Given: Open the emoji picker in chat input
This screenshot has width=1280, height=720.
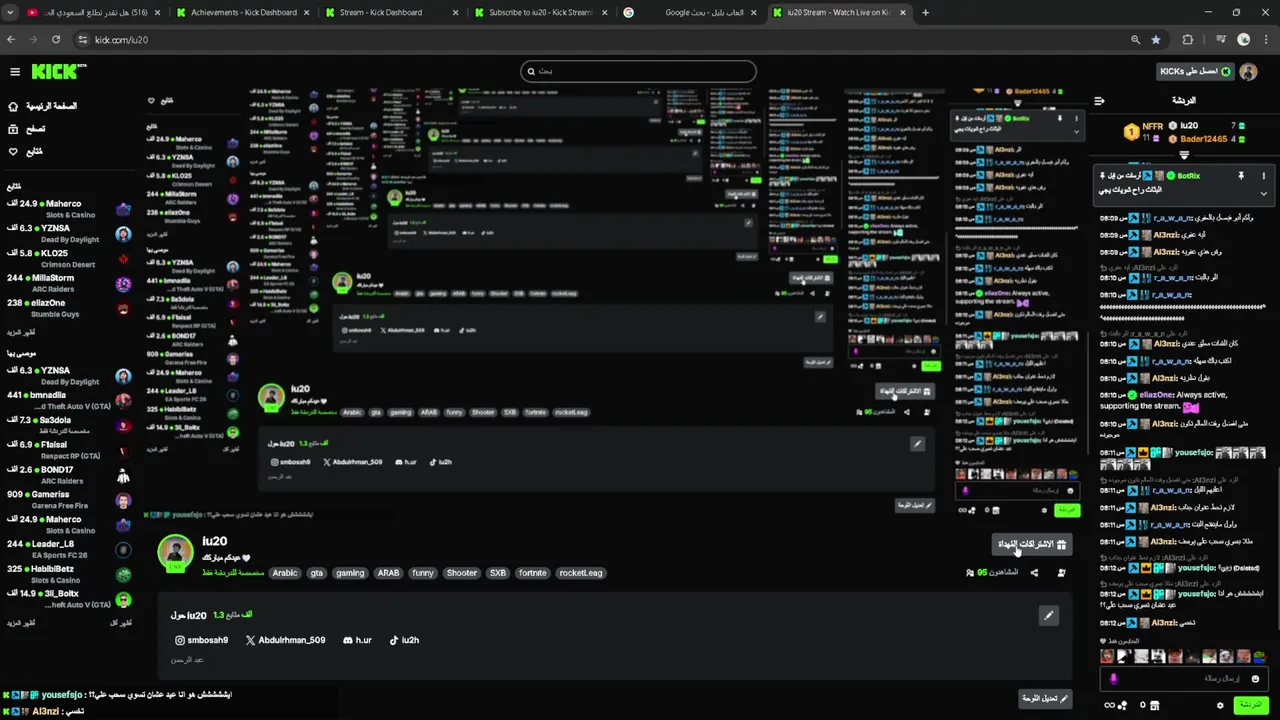Looking at the screenshot, I should pos(1256,679).
